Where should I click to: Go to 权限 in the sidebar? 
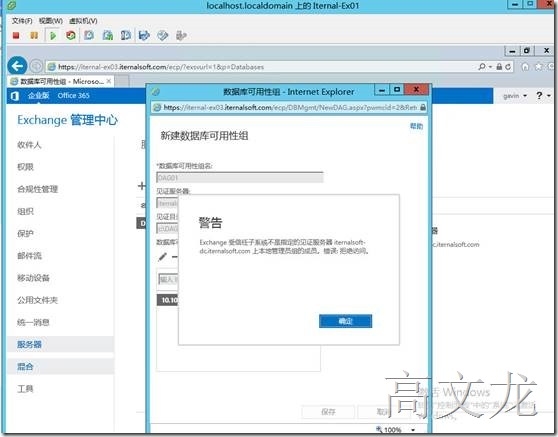click(x=25, y=167)
